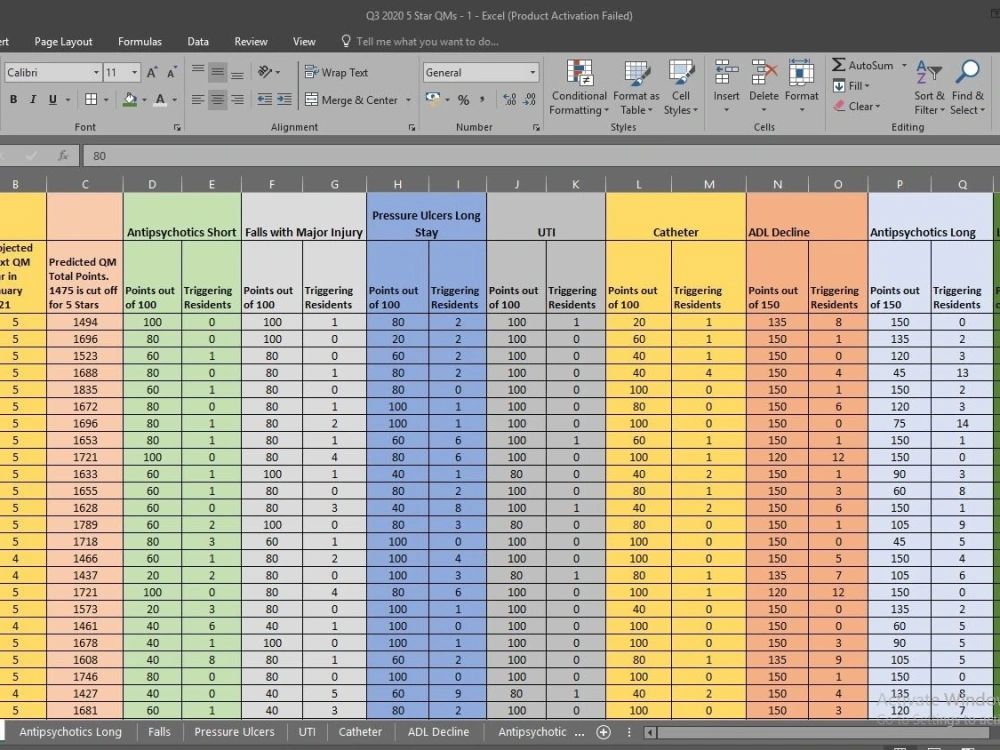Screen dimensions: 1000x750
Task: Open Font dialog launcher
Action: [177, 128]
